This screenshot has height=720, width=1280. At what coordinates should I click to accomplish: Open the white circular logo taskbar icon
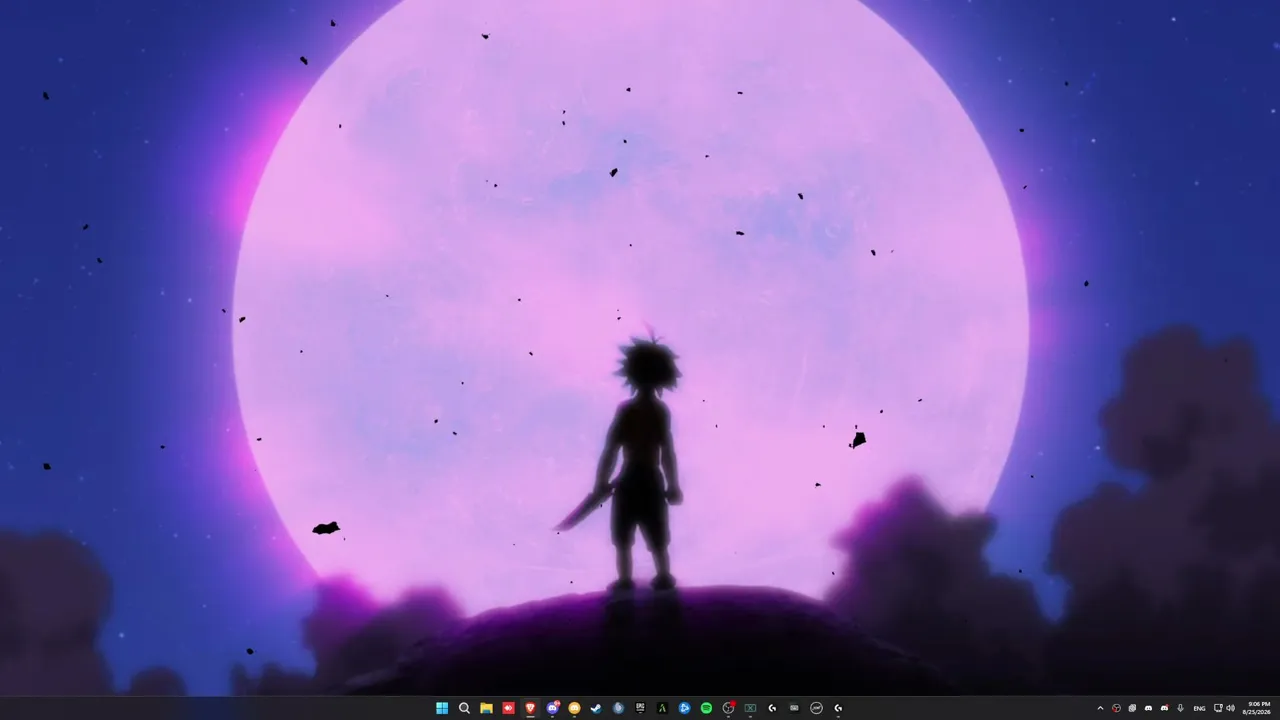(x=816, y=708)
